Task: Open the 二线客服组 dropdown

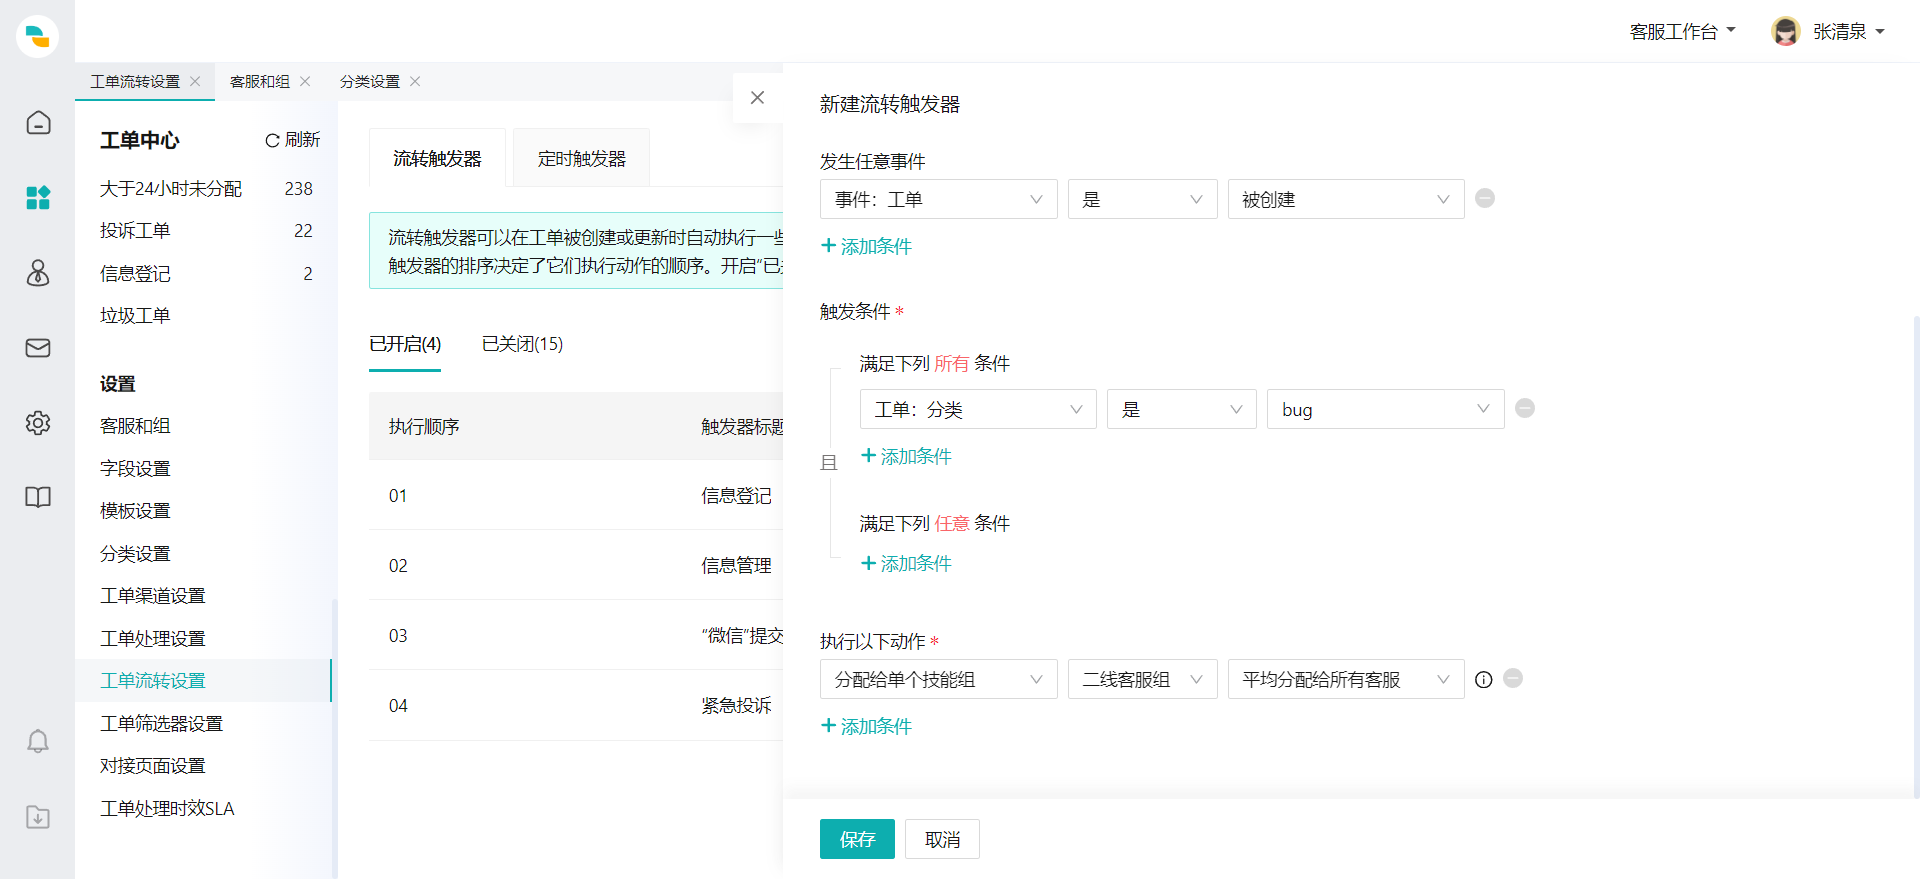Action: point(1142,679)
